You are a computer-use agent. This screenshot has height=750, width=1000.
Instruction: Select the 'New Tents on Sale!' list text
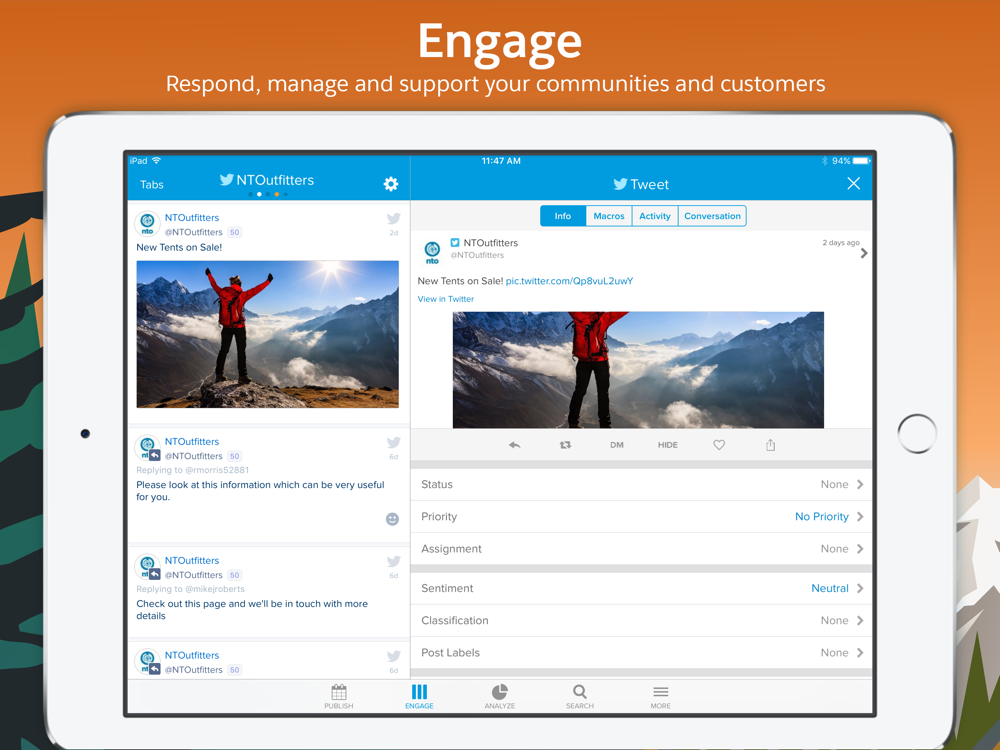coord(179,247)
